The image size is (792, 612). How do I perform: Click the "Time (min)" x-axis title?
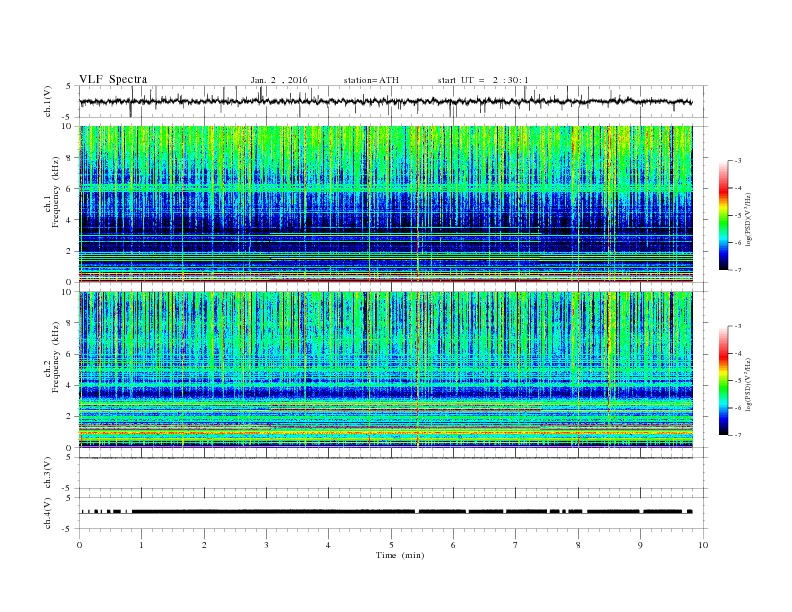[400, 555]
